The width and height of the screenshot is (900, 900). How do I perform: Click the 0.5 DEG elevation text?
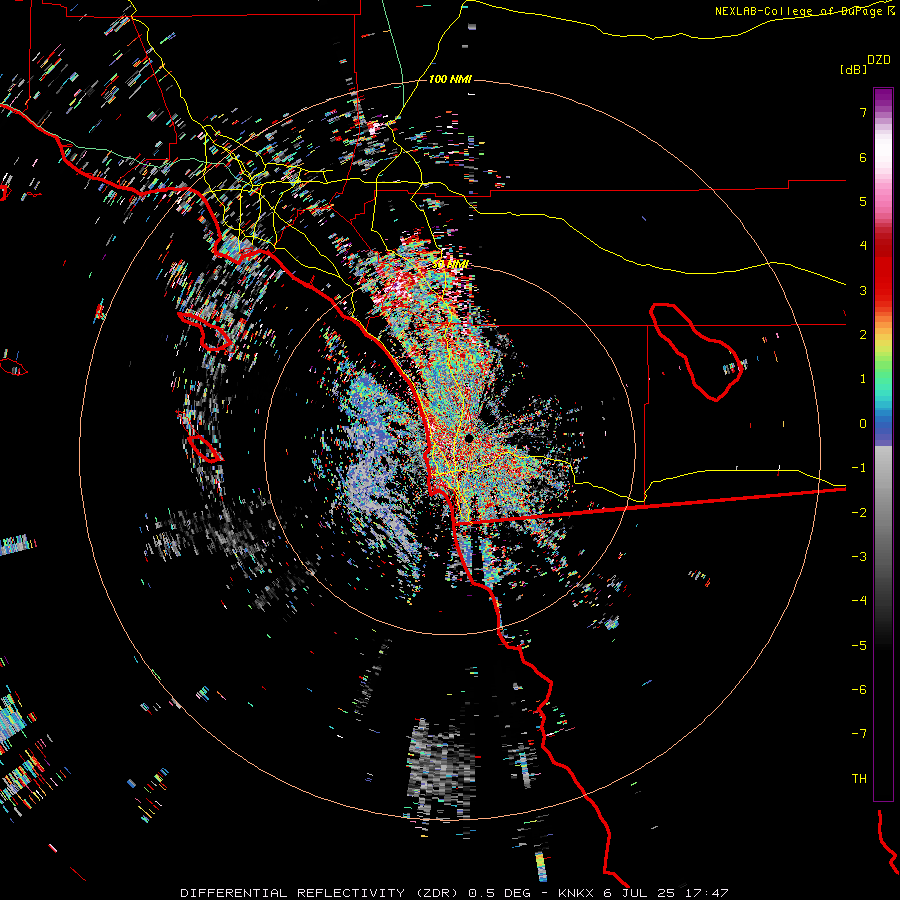[499, 893]
